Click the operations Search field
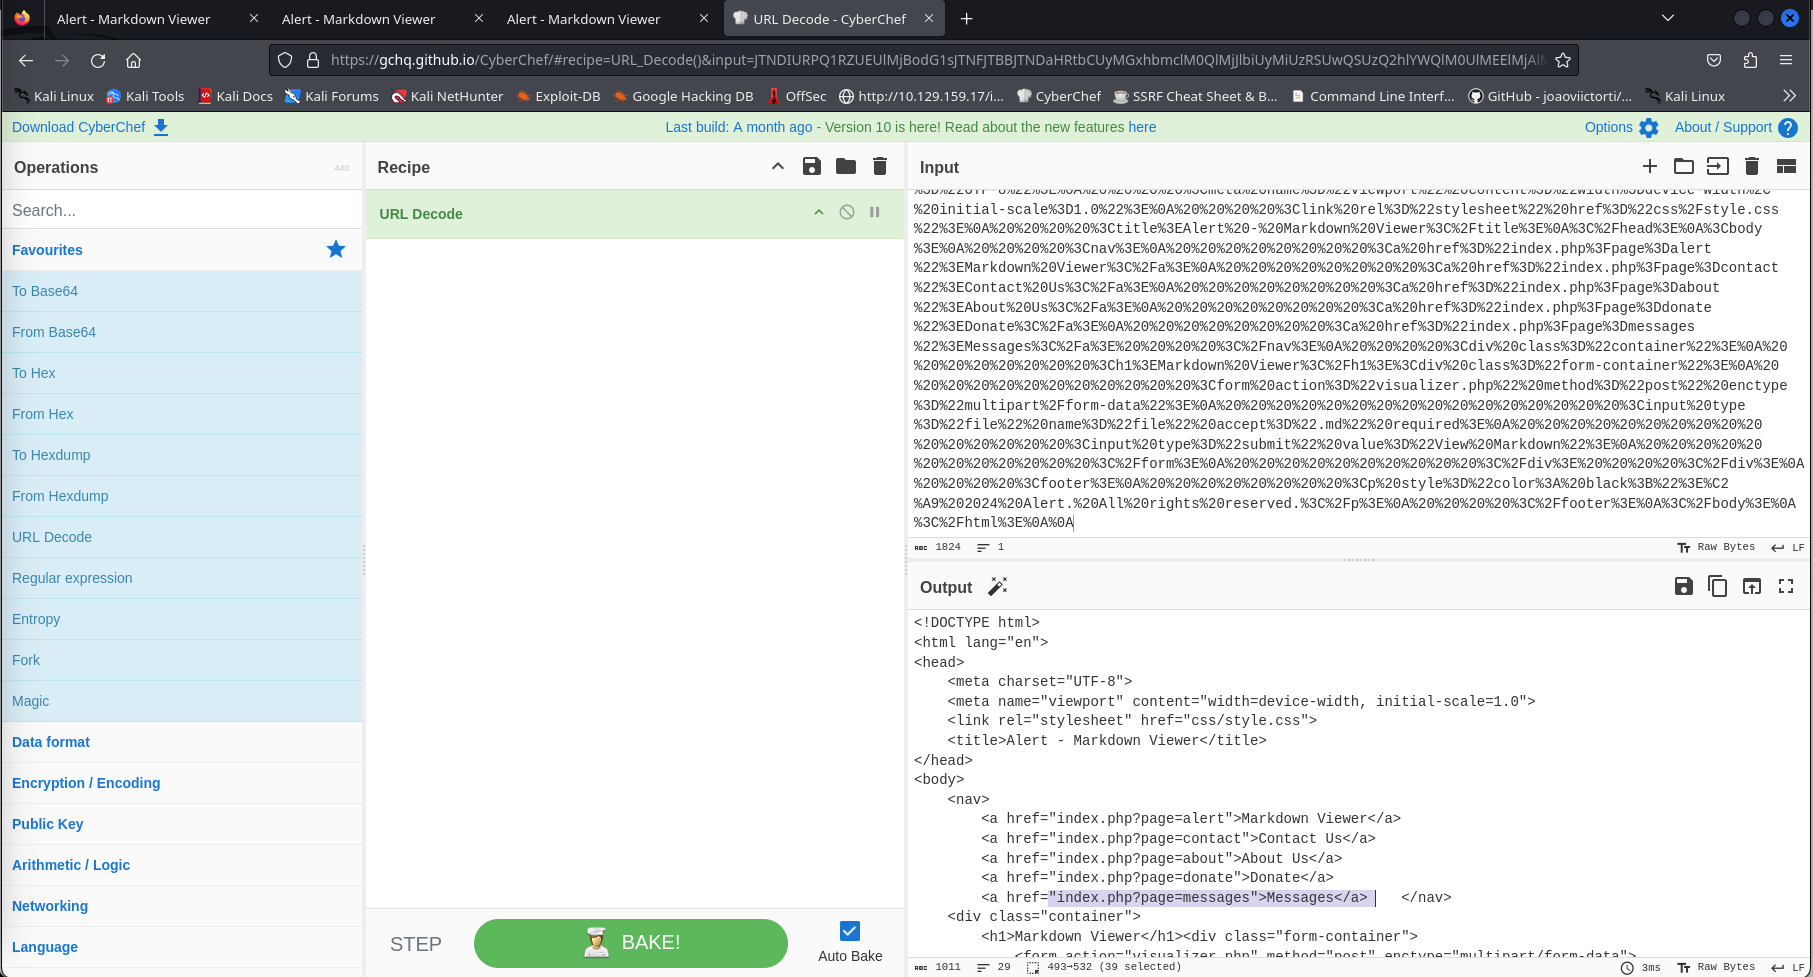 (x=182, y=210)
